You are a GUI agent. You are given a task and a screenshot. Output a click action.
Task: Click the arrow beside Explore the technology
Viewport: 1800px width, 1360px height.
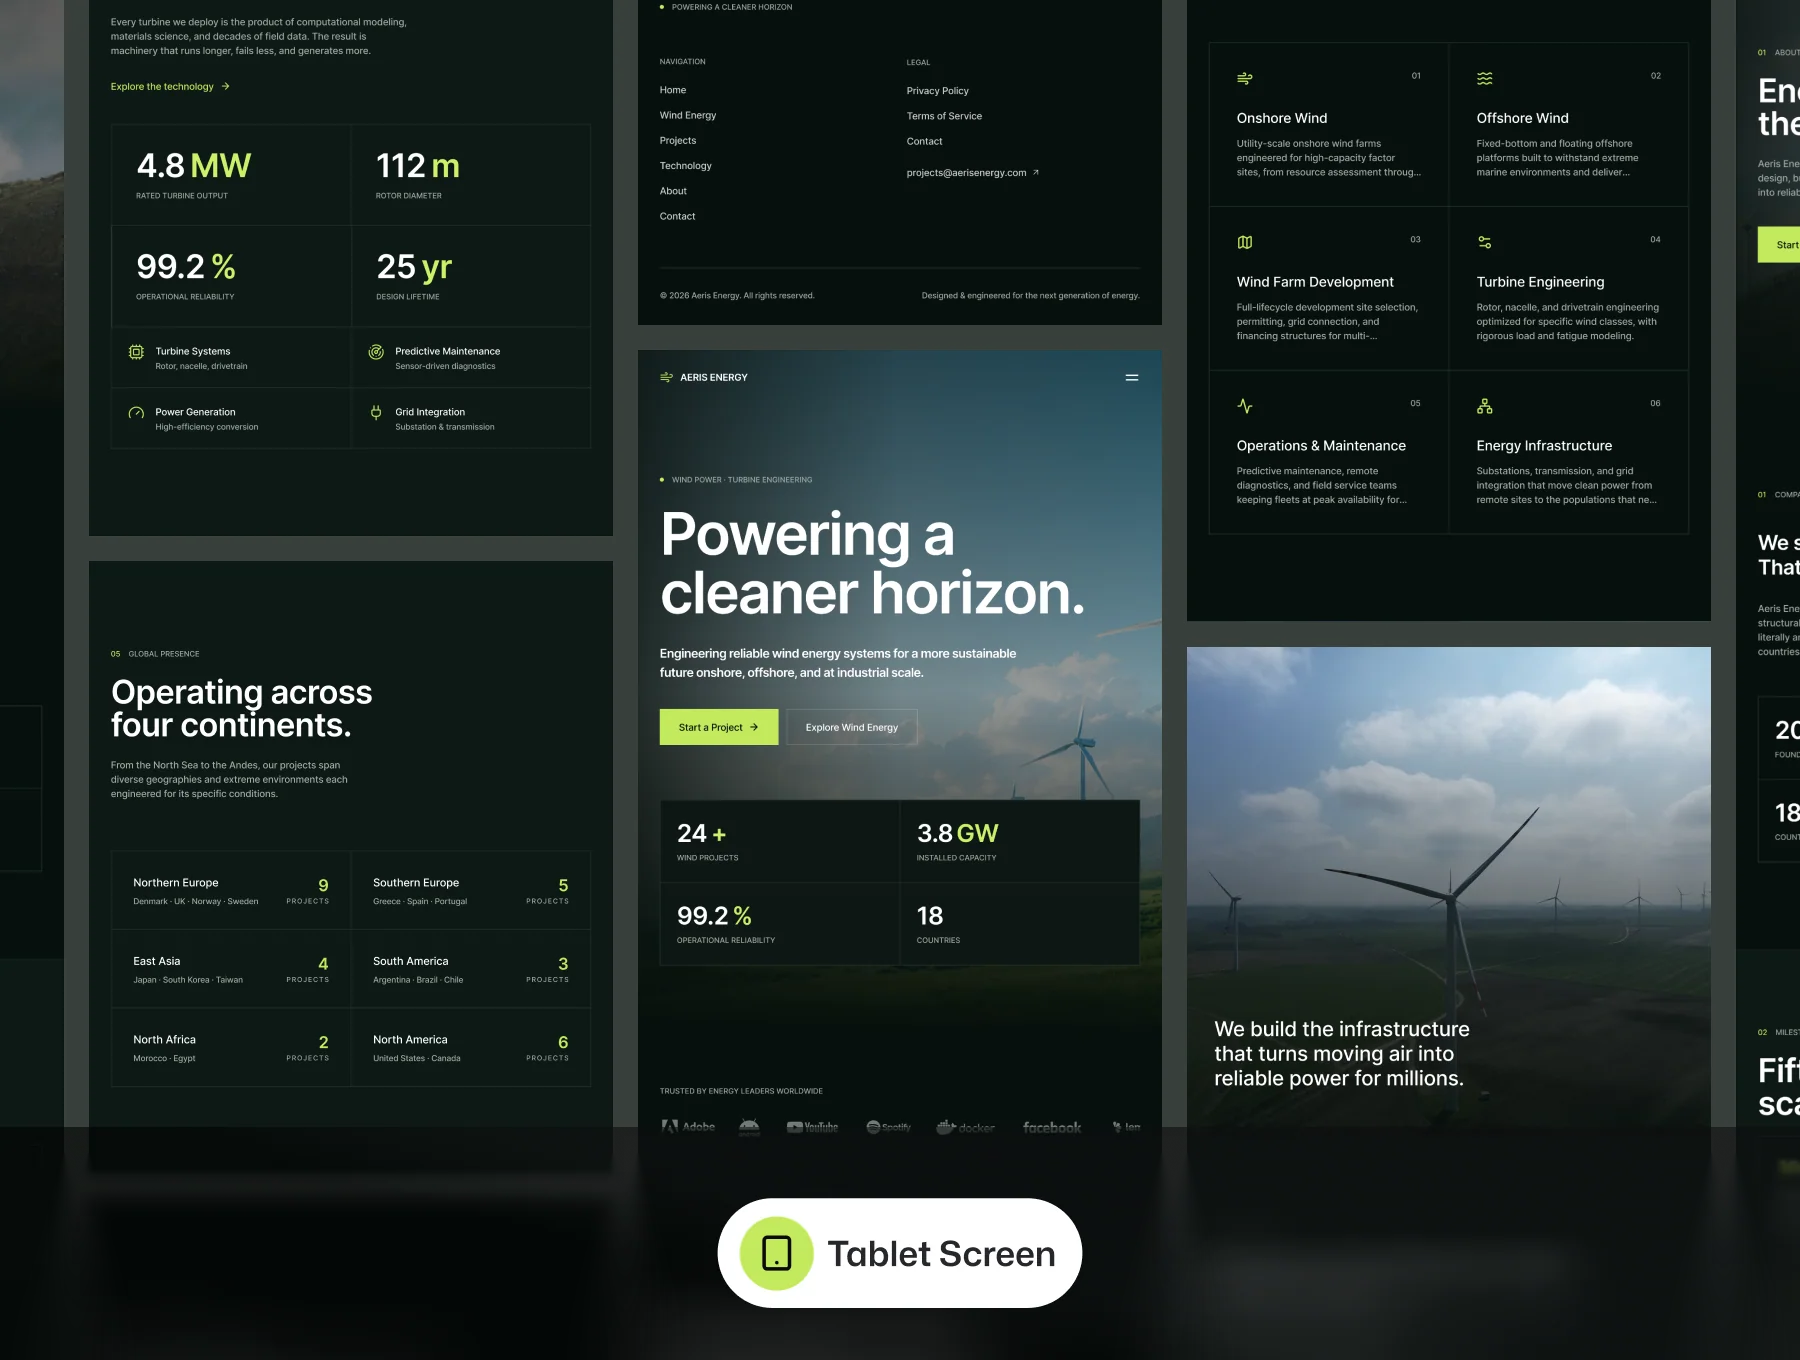coord(226,87)
